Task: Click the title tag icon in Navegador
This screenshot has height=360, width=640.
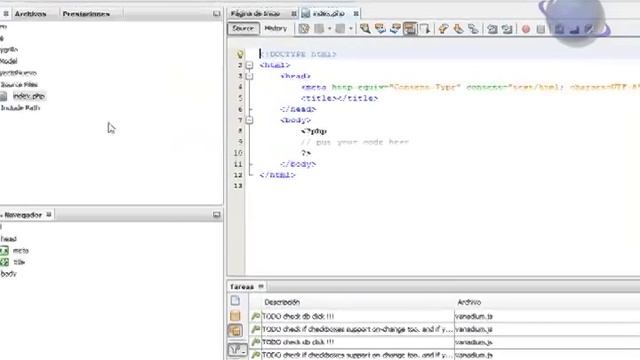Action: [x=4, y=262]
